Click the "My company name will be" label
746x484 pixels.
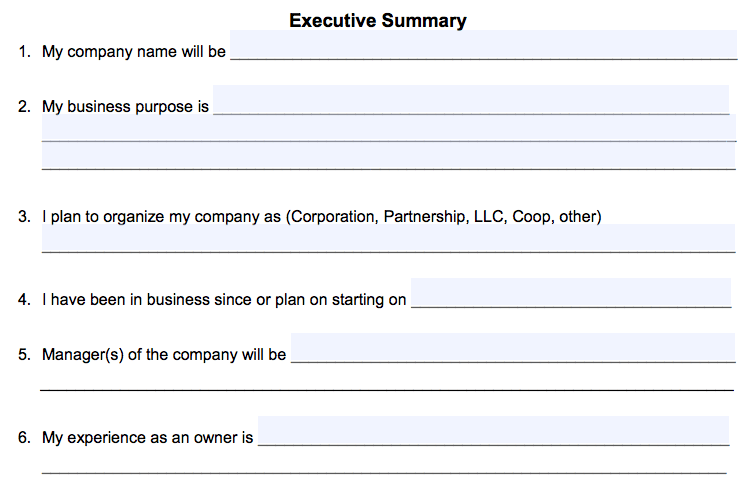pyautogui.click(x=134, y=51)
